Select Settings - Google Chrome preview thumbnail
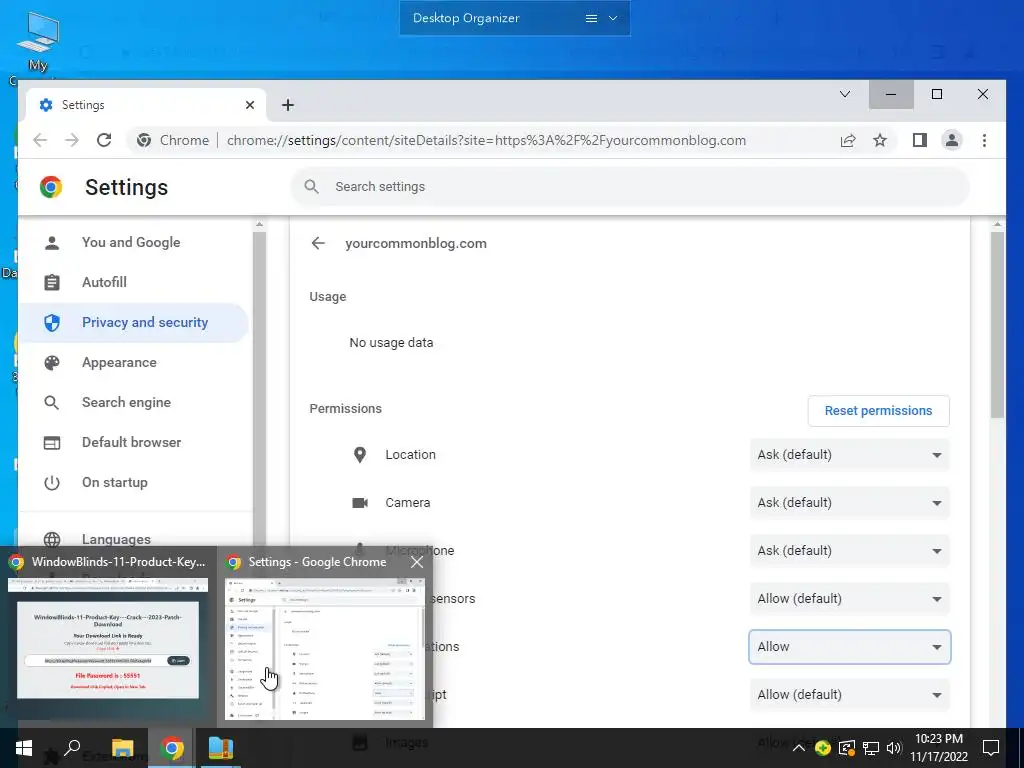This screenshot has height=768, width=1024. [x=325, y=648]
